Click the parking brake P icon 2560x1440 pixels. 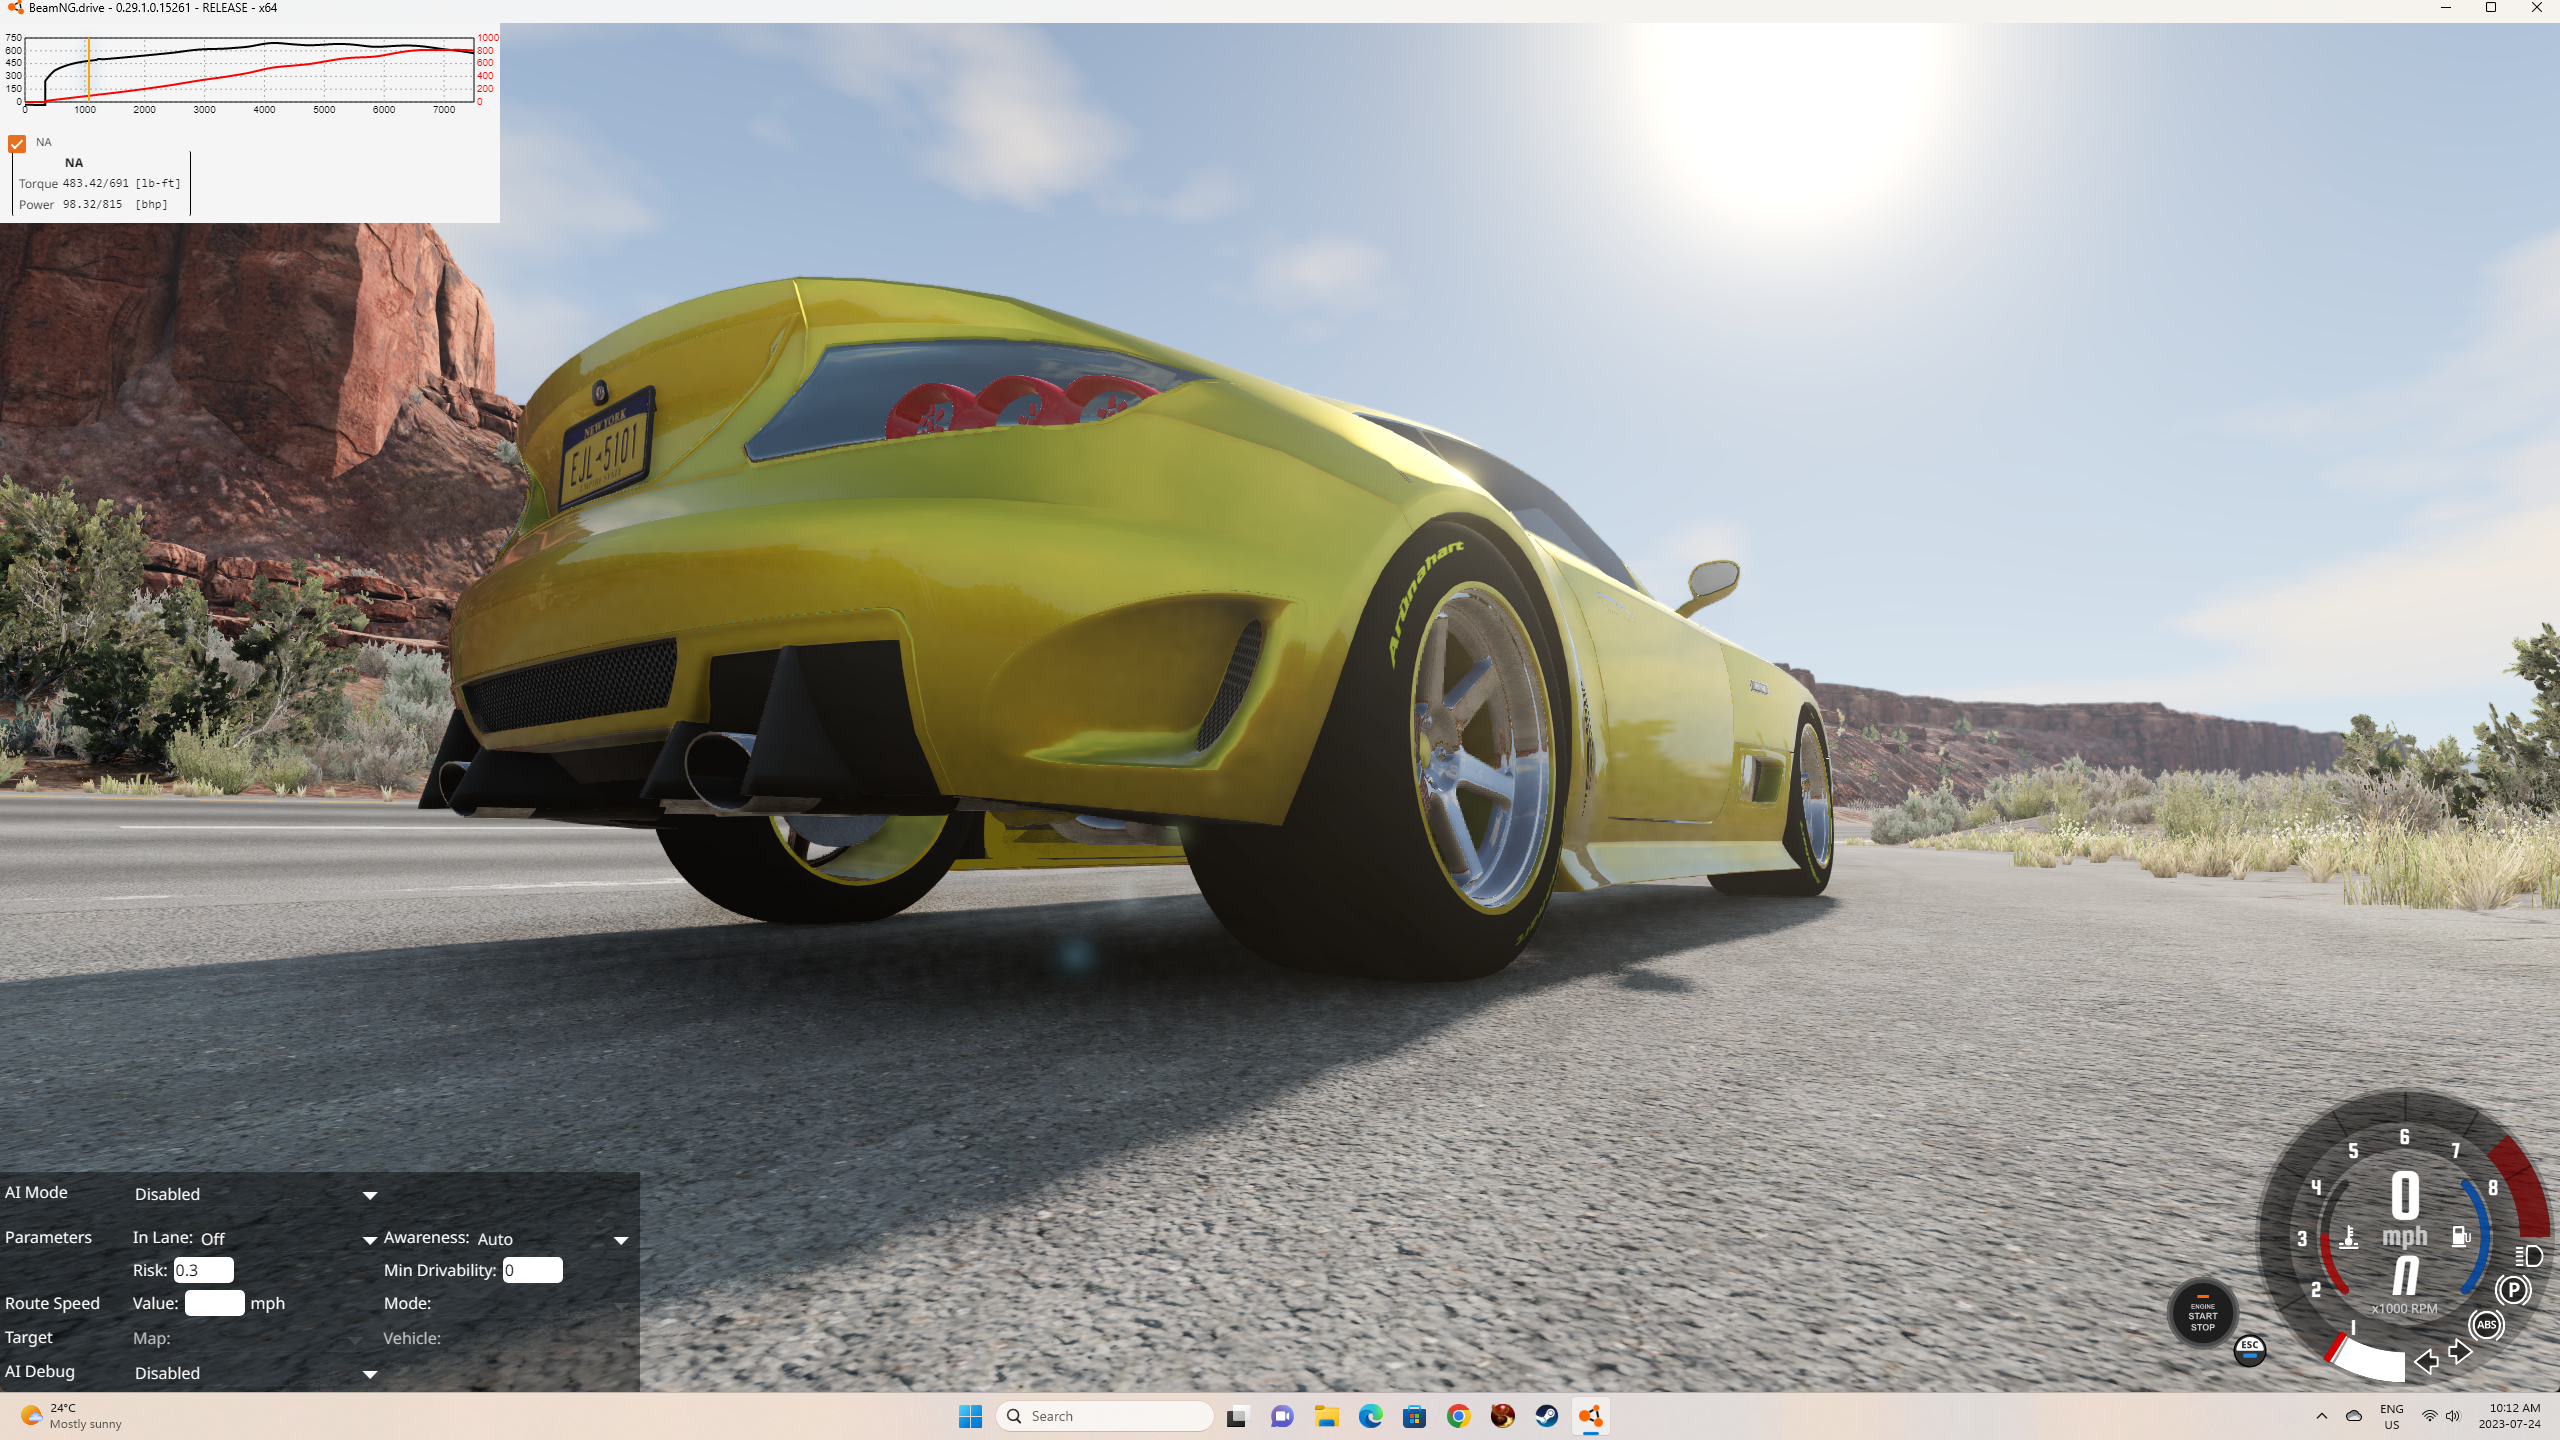tap(2512, 1290)
